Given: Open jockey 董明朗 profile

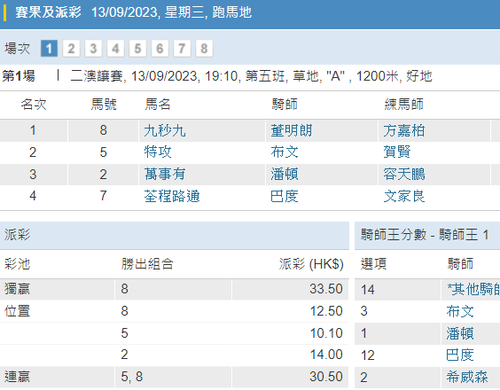Looking at the screenshot, I should pyautogui.click(x=291, y=131).
